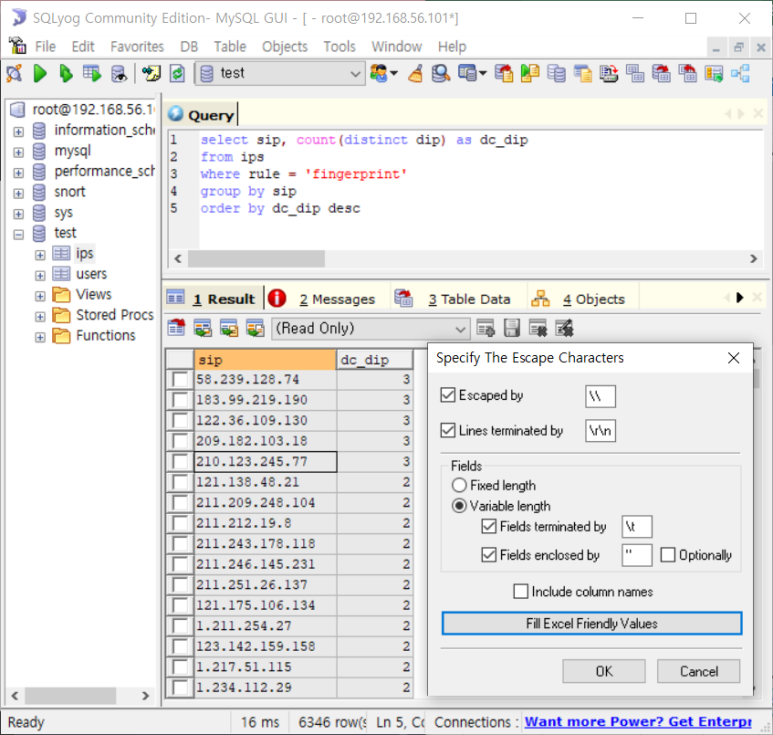Click the save changes floppy icon
The width and height of the screenshot is (773, 735).
pyautogui.click(x=512, y=328)
